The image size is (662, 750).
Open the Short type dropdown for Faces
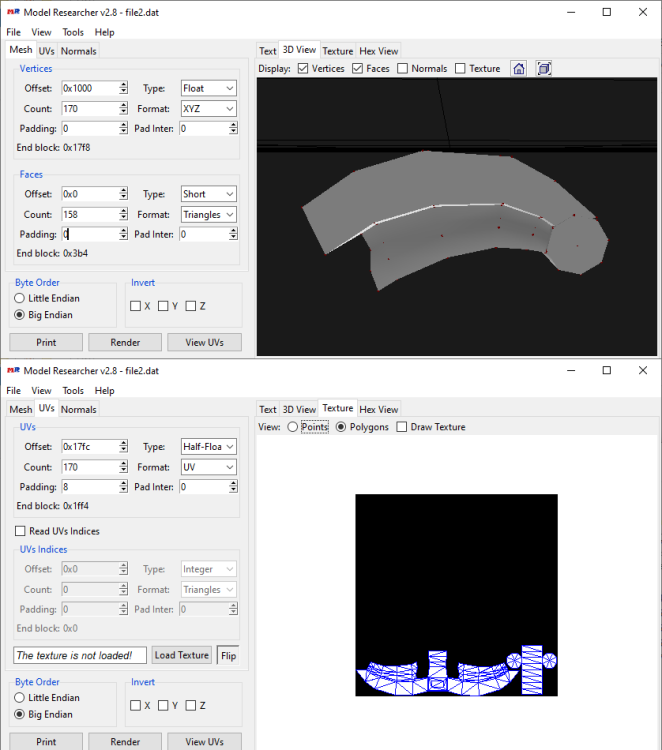pos(208,194)
